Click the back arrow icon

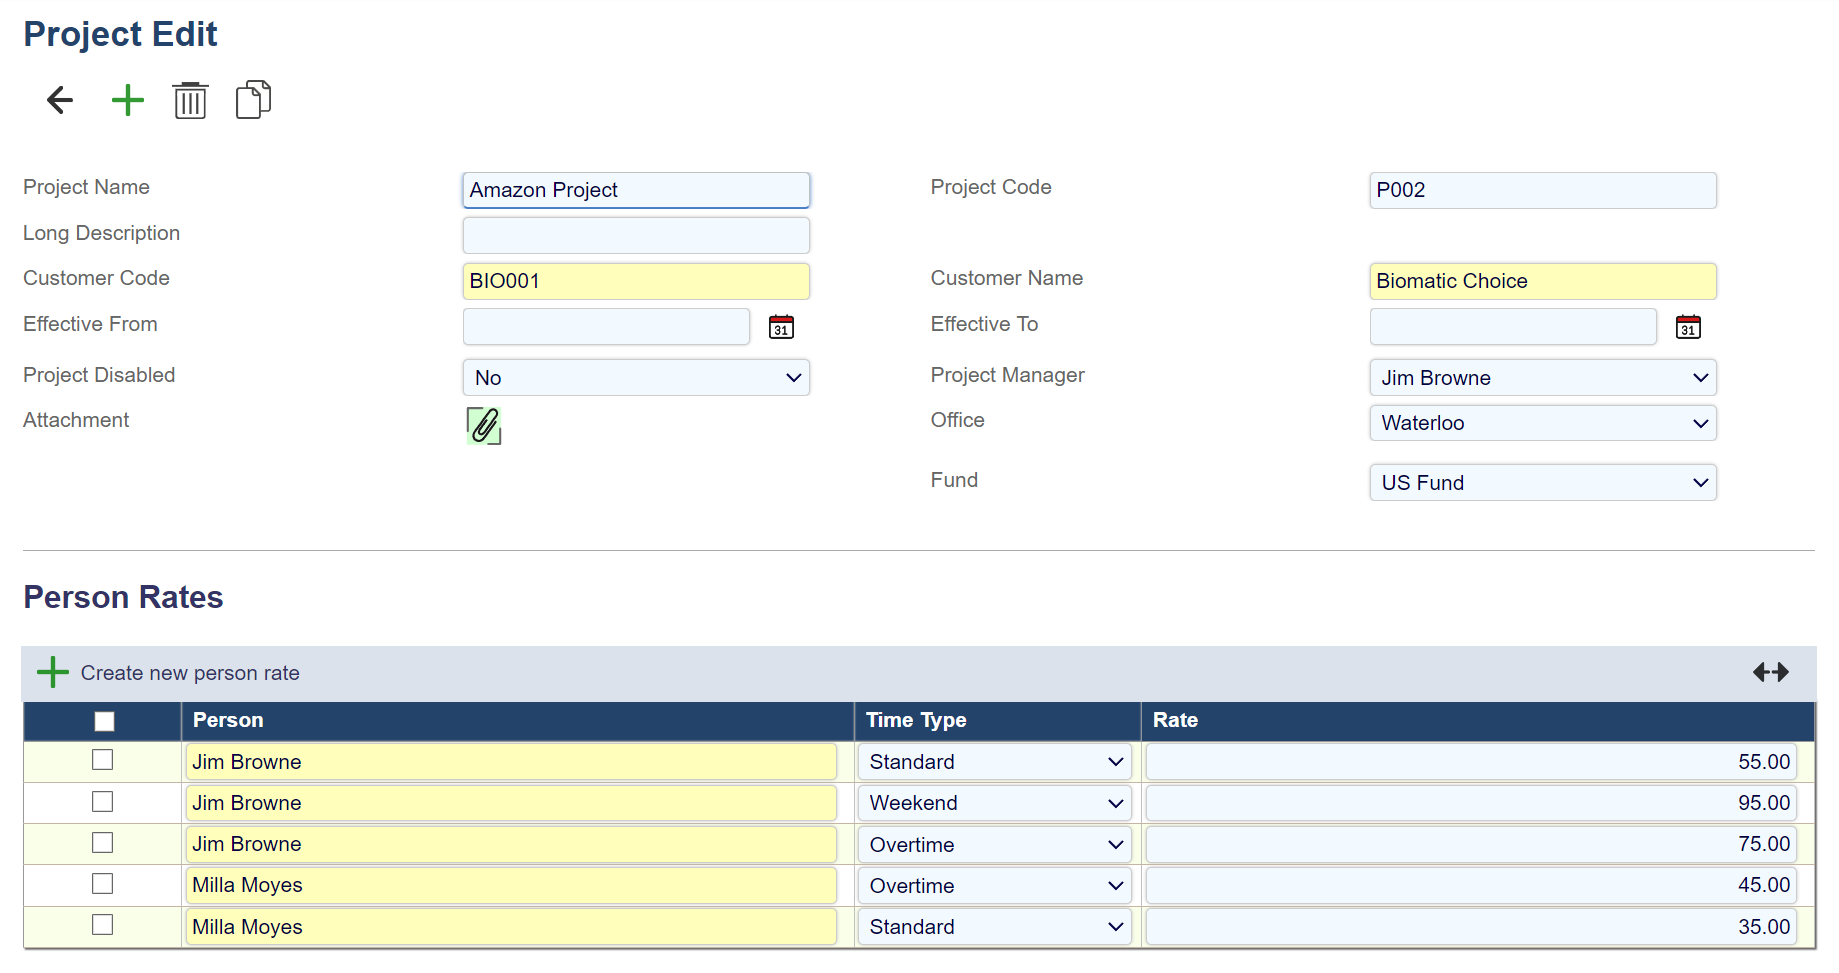pyautogui.click(x=60, y=100)
